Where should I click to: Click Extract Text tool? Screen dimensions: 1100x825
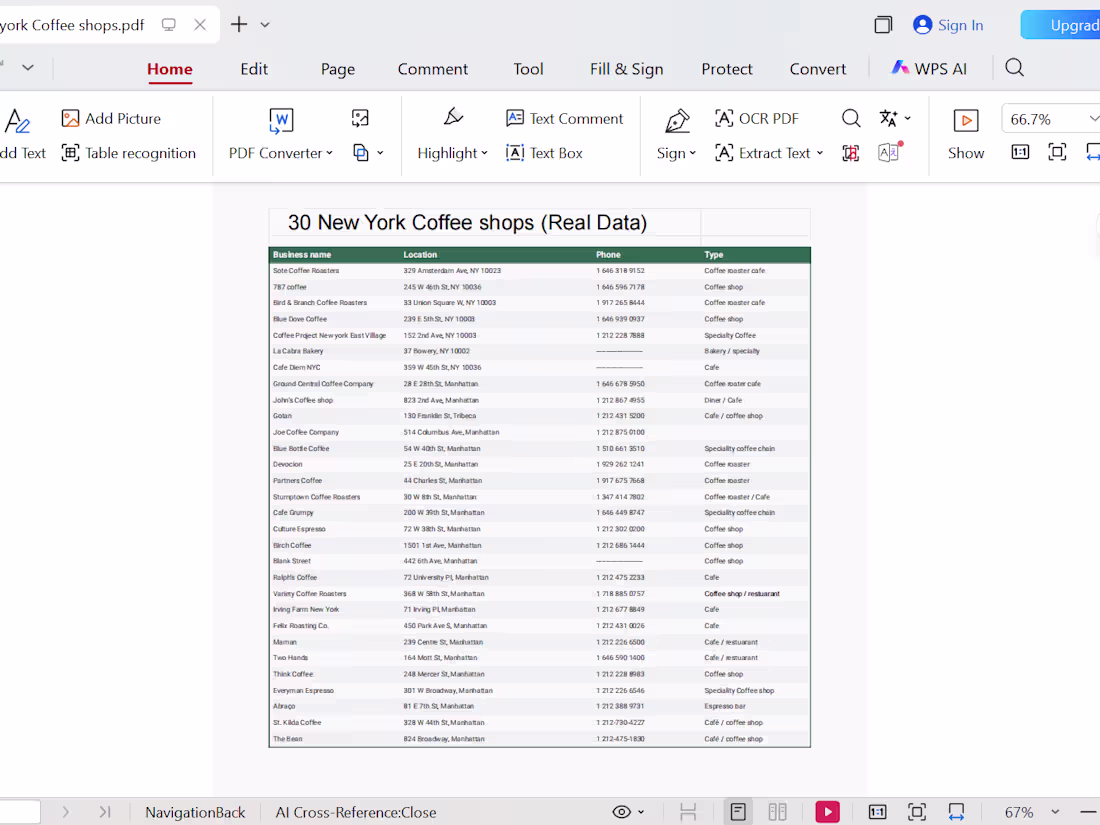[x=762, y=153]
